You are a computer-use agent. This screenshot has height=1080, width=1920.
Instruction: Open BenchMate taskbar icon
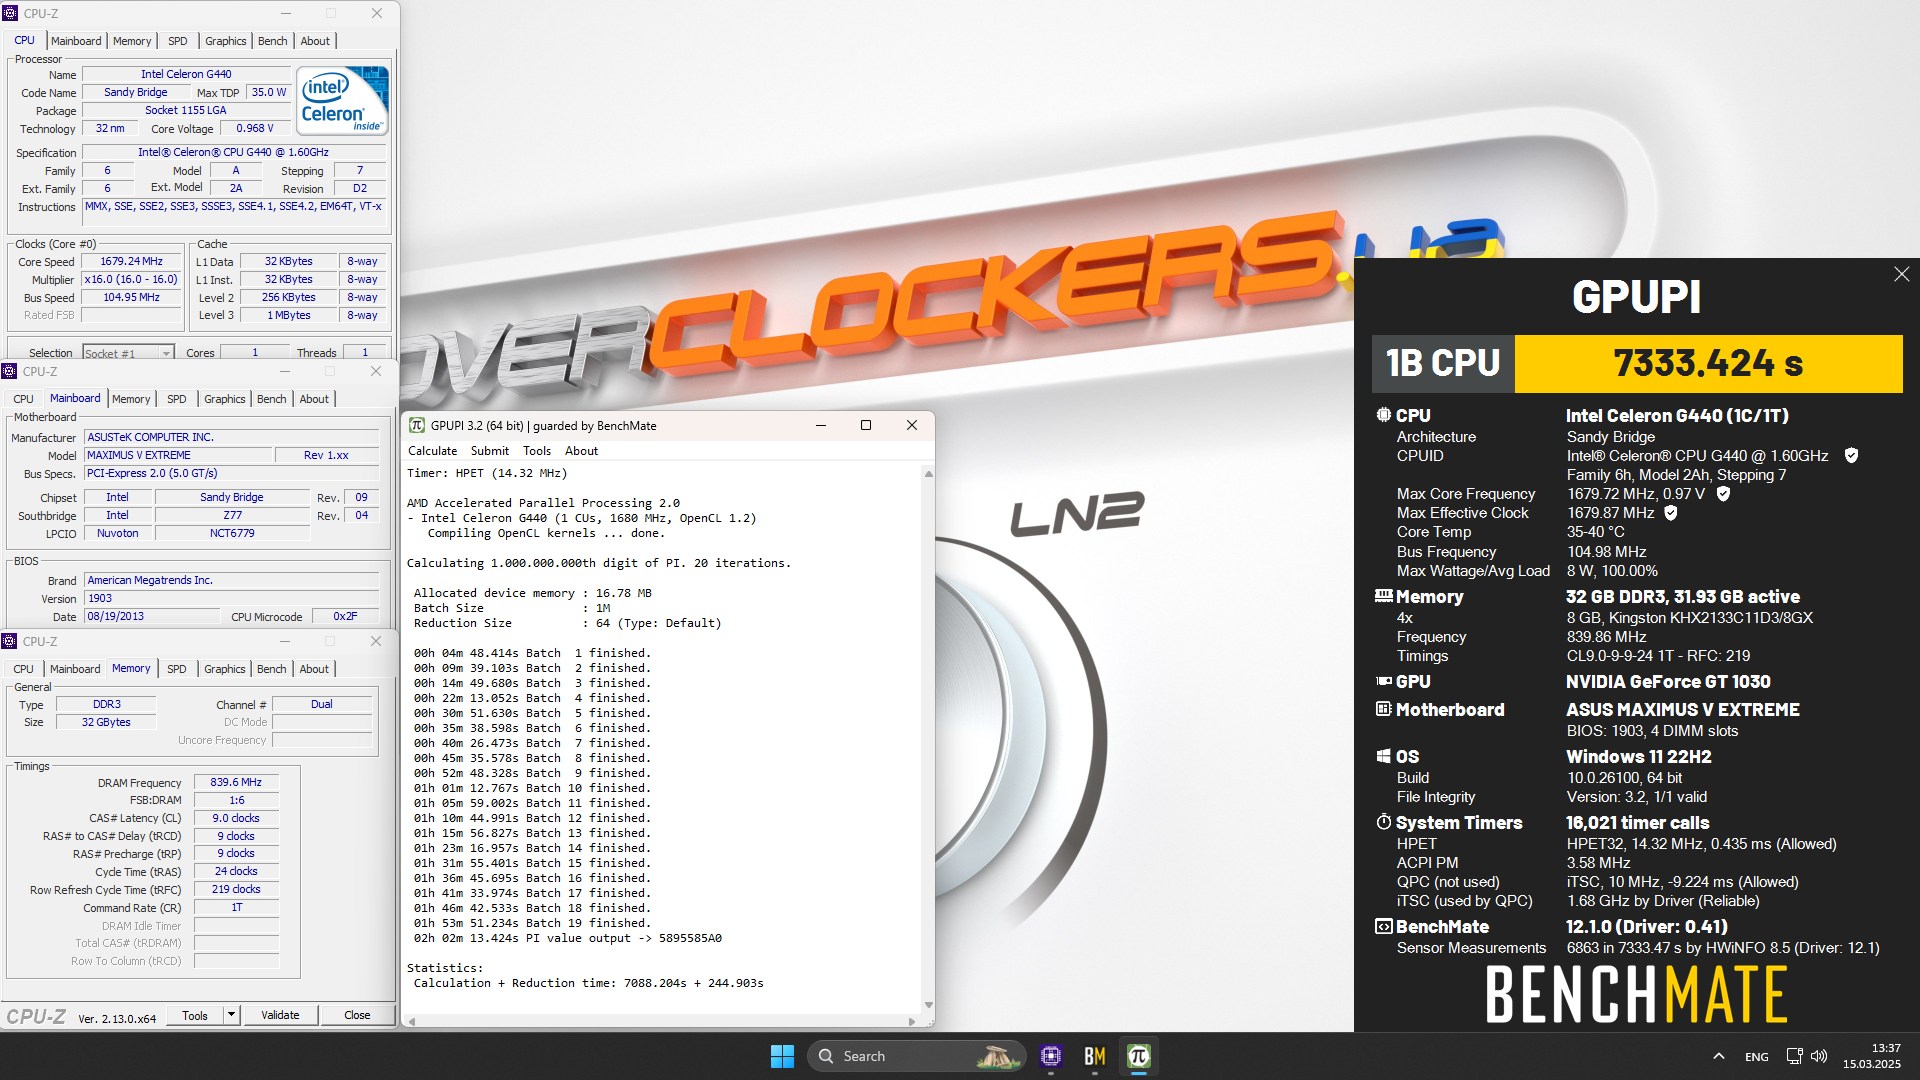pyautogui.click(x=1094, y=1056)
